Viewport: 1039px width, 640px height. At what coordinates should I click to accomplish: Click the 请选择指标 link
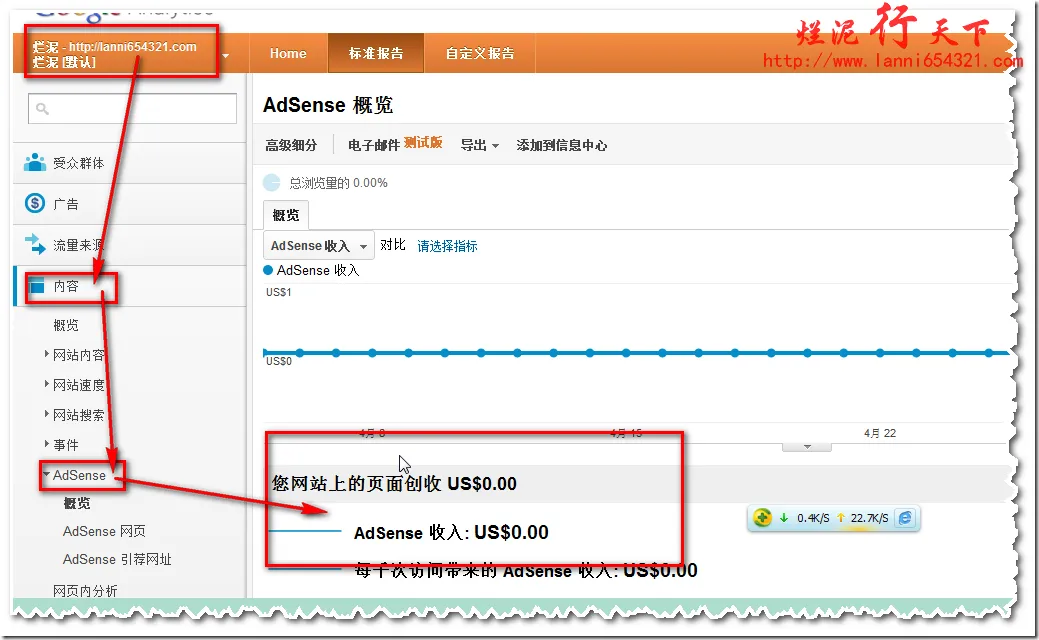tap(447, 246)
